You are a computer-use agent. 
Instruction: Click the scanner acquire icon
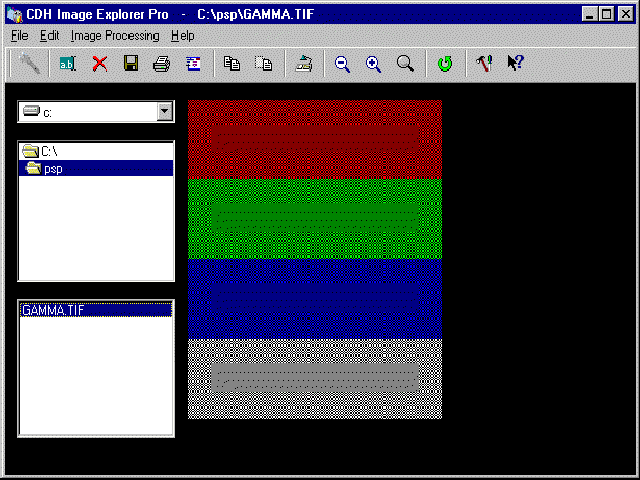click(303, 64)
